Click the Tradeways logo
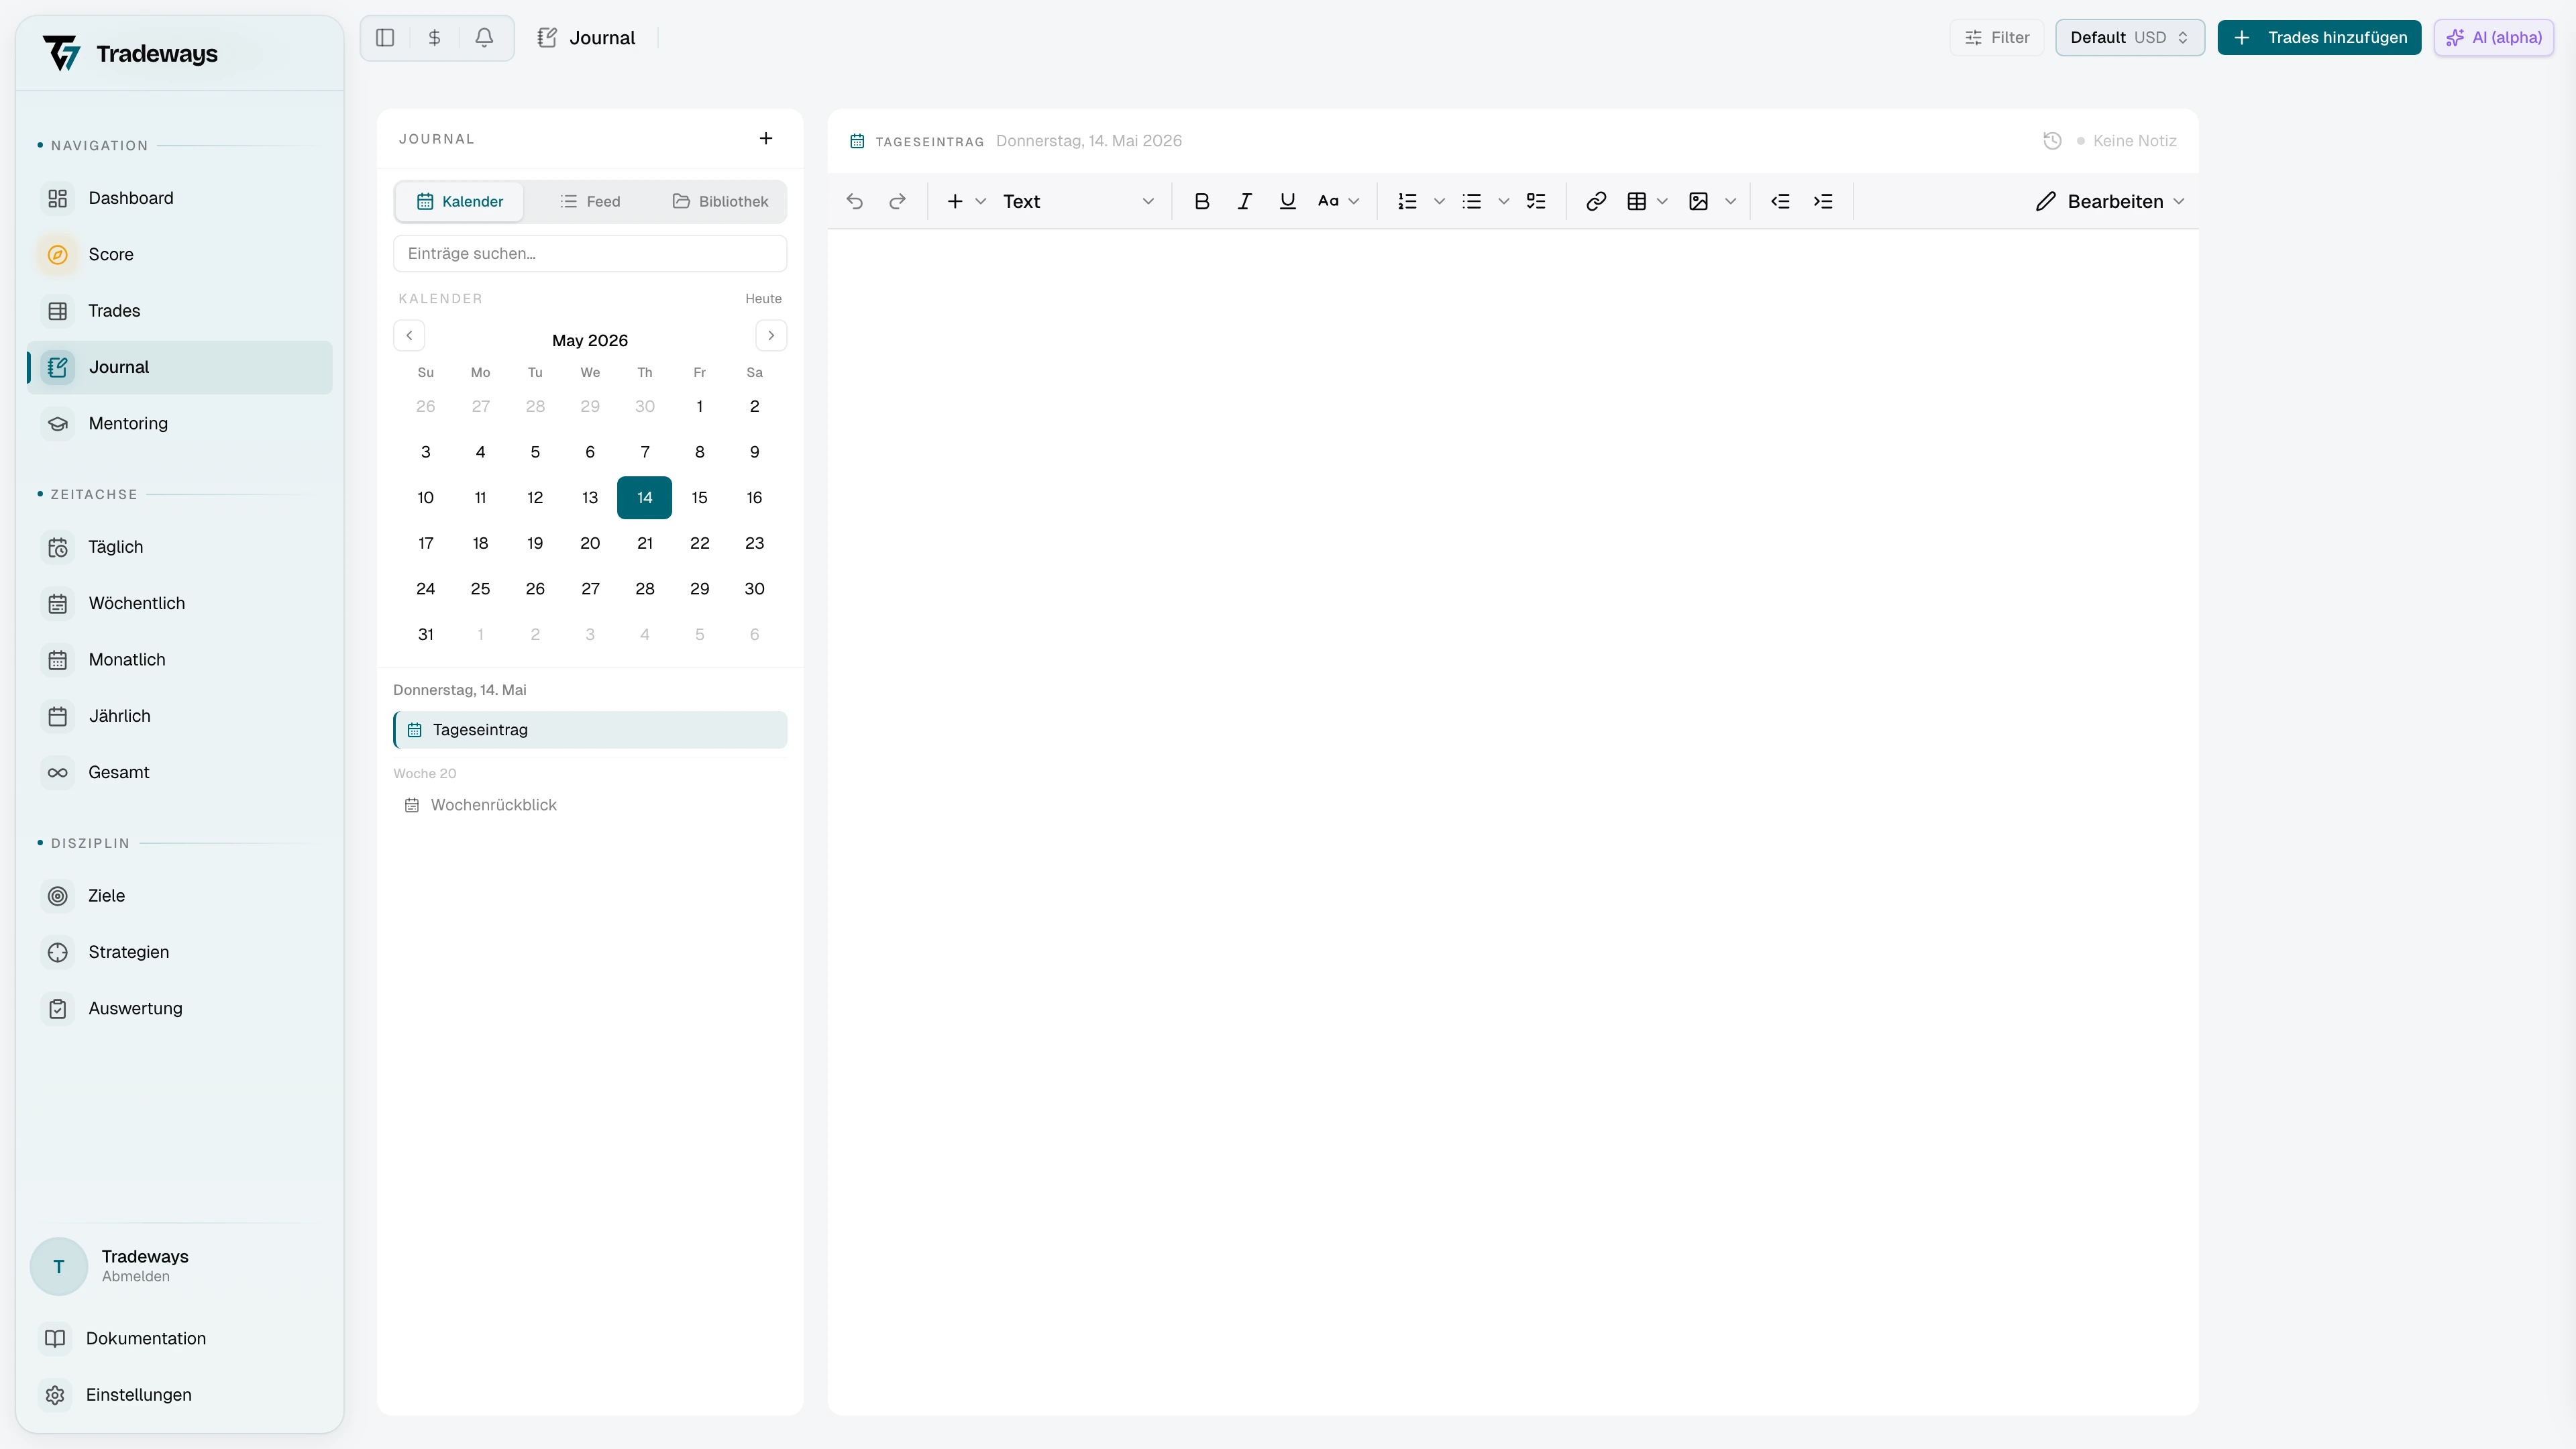Image resolution: width=2576 pixels, height=1449 pixels. pos(130,53)
